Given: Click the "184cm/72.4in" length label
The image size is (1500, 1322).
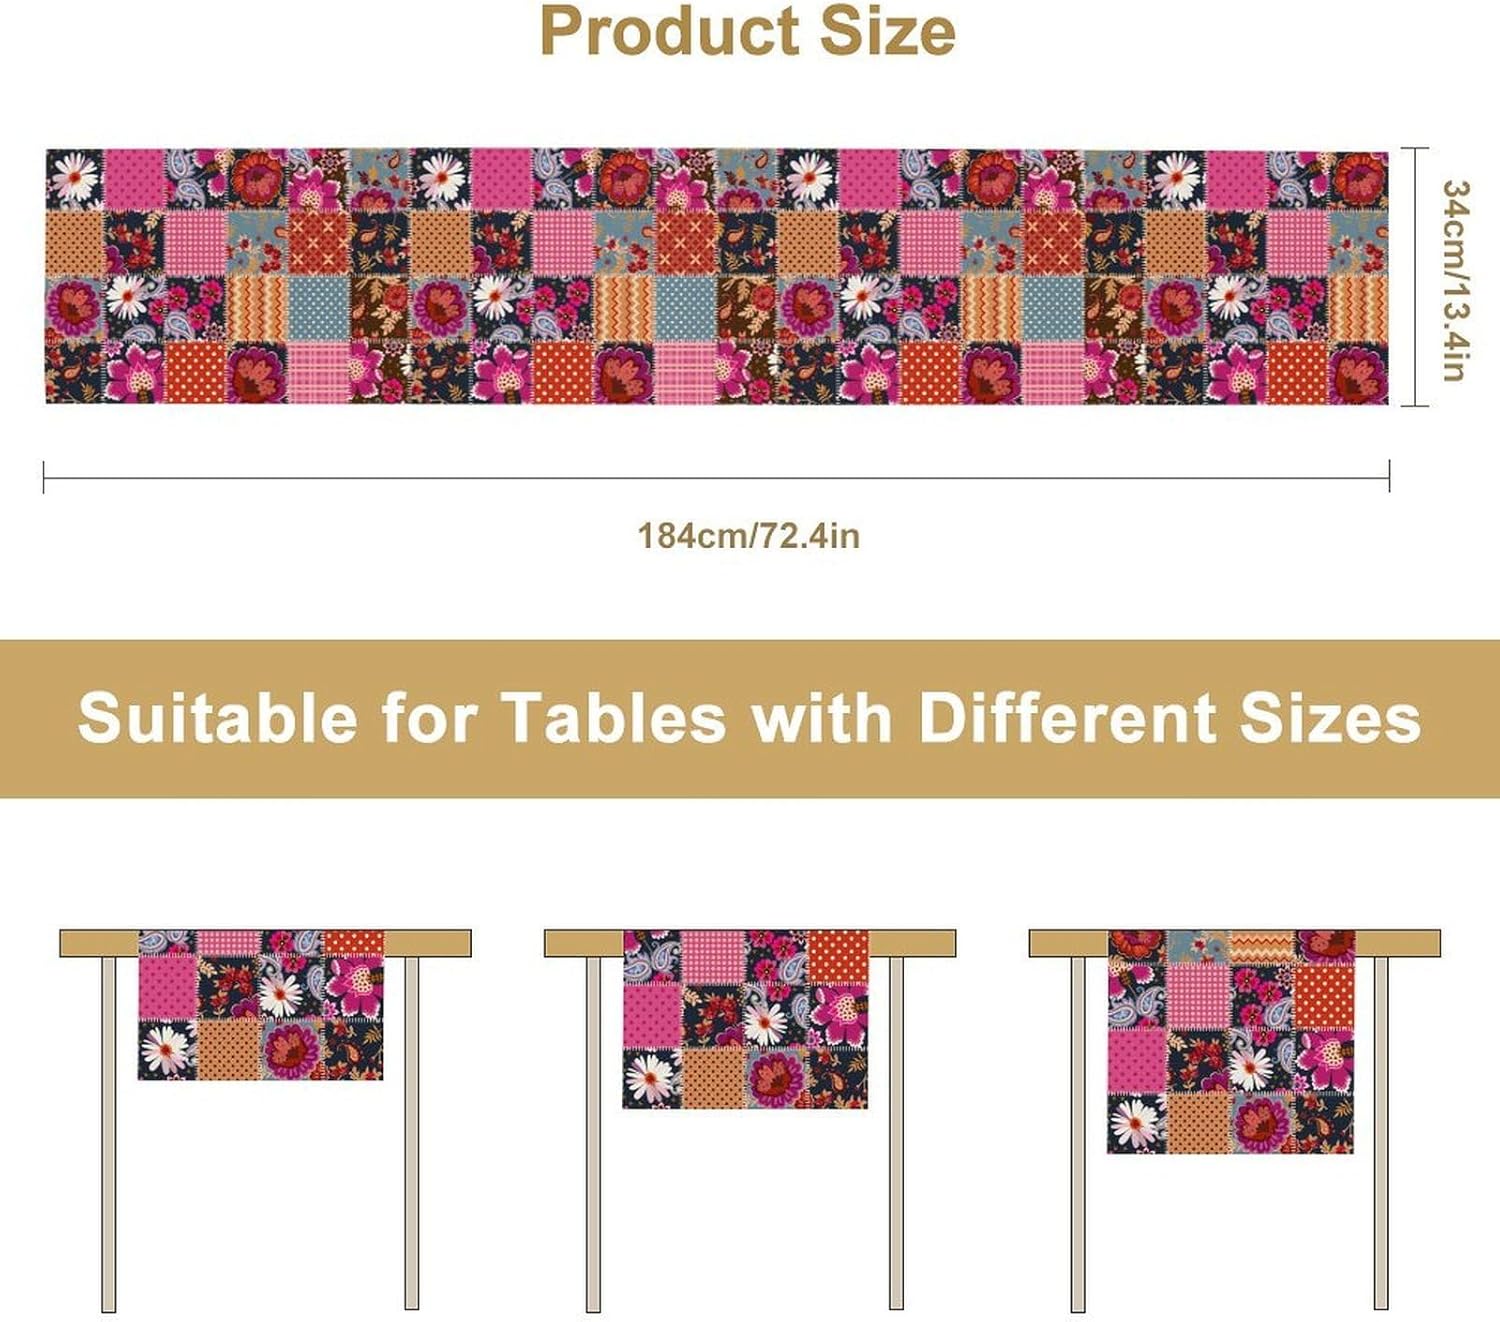Looking at the screenshot, I should coord(748,536).
